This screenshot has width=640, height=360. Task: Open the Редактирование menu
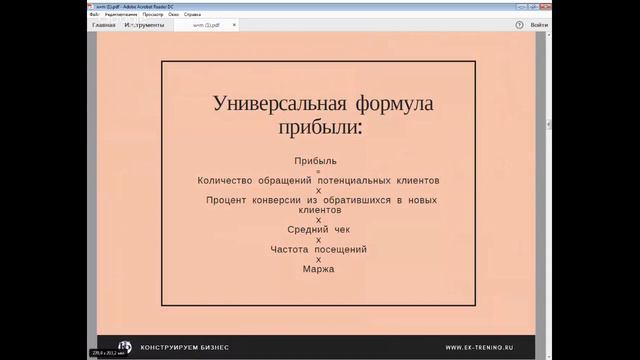(x=121, y=14)
